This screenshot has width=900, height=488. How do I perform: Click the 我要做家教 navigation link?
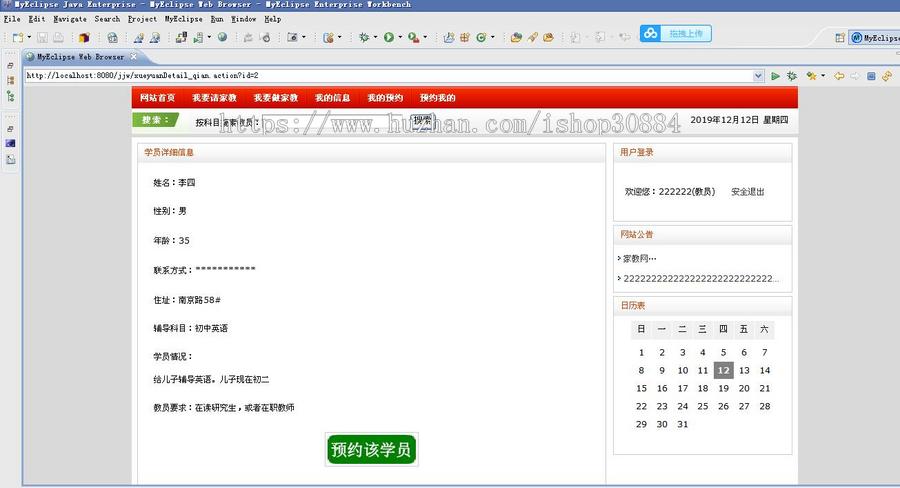(x=276, y=98)
